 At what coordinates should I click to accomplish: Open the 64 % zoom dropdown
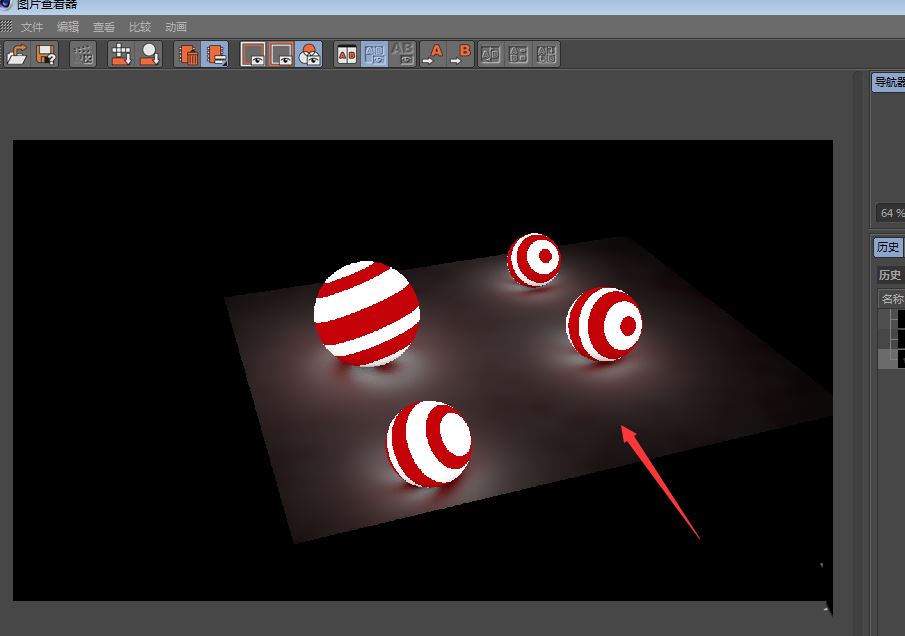[890, 213]
